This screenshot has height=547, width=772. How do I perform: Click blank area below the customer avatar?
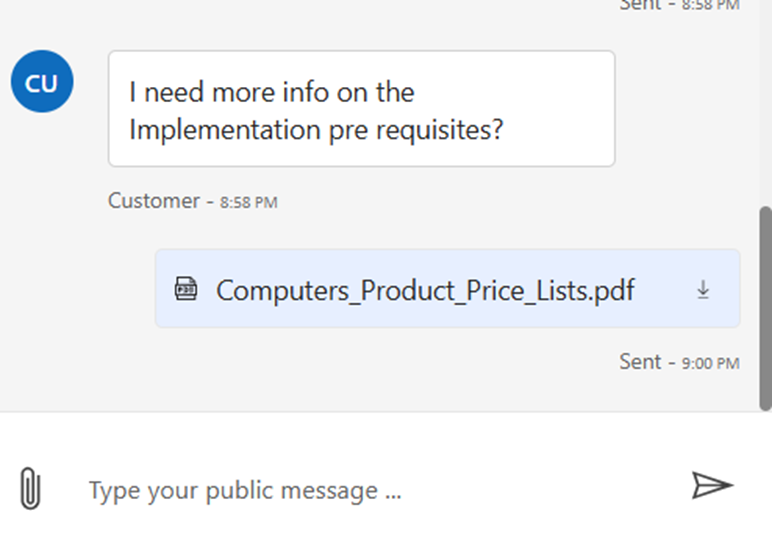pos(42,160)
